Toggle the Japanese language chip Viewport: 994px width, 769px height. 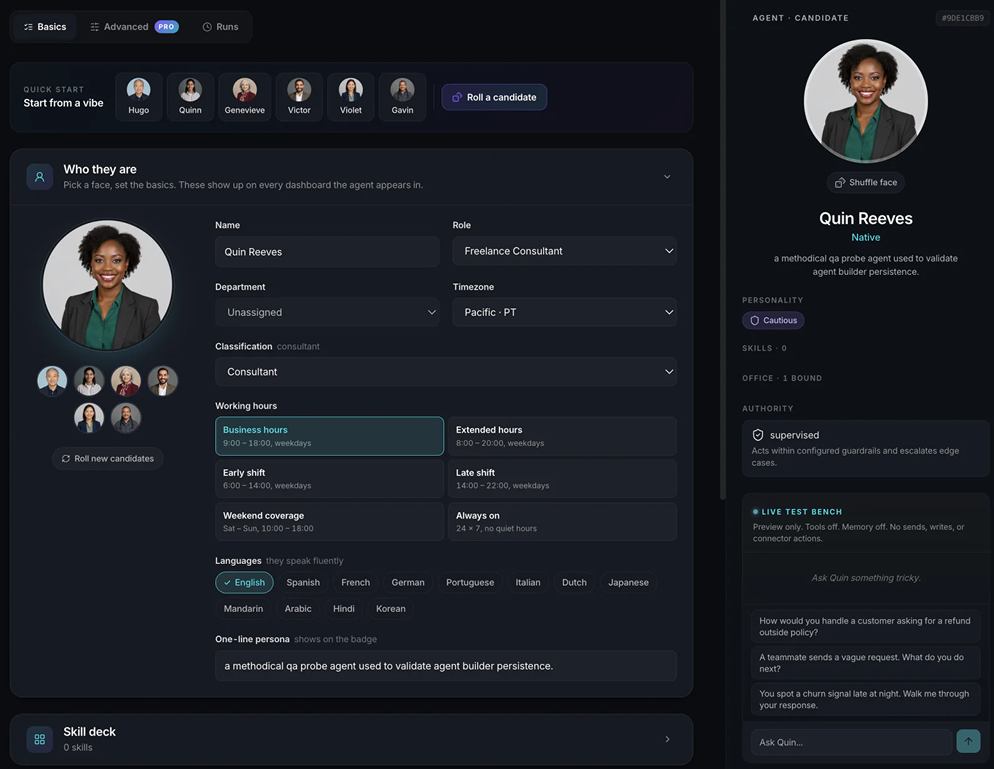click(x=628, y=583)
